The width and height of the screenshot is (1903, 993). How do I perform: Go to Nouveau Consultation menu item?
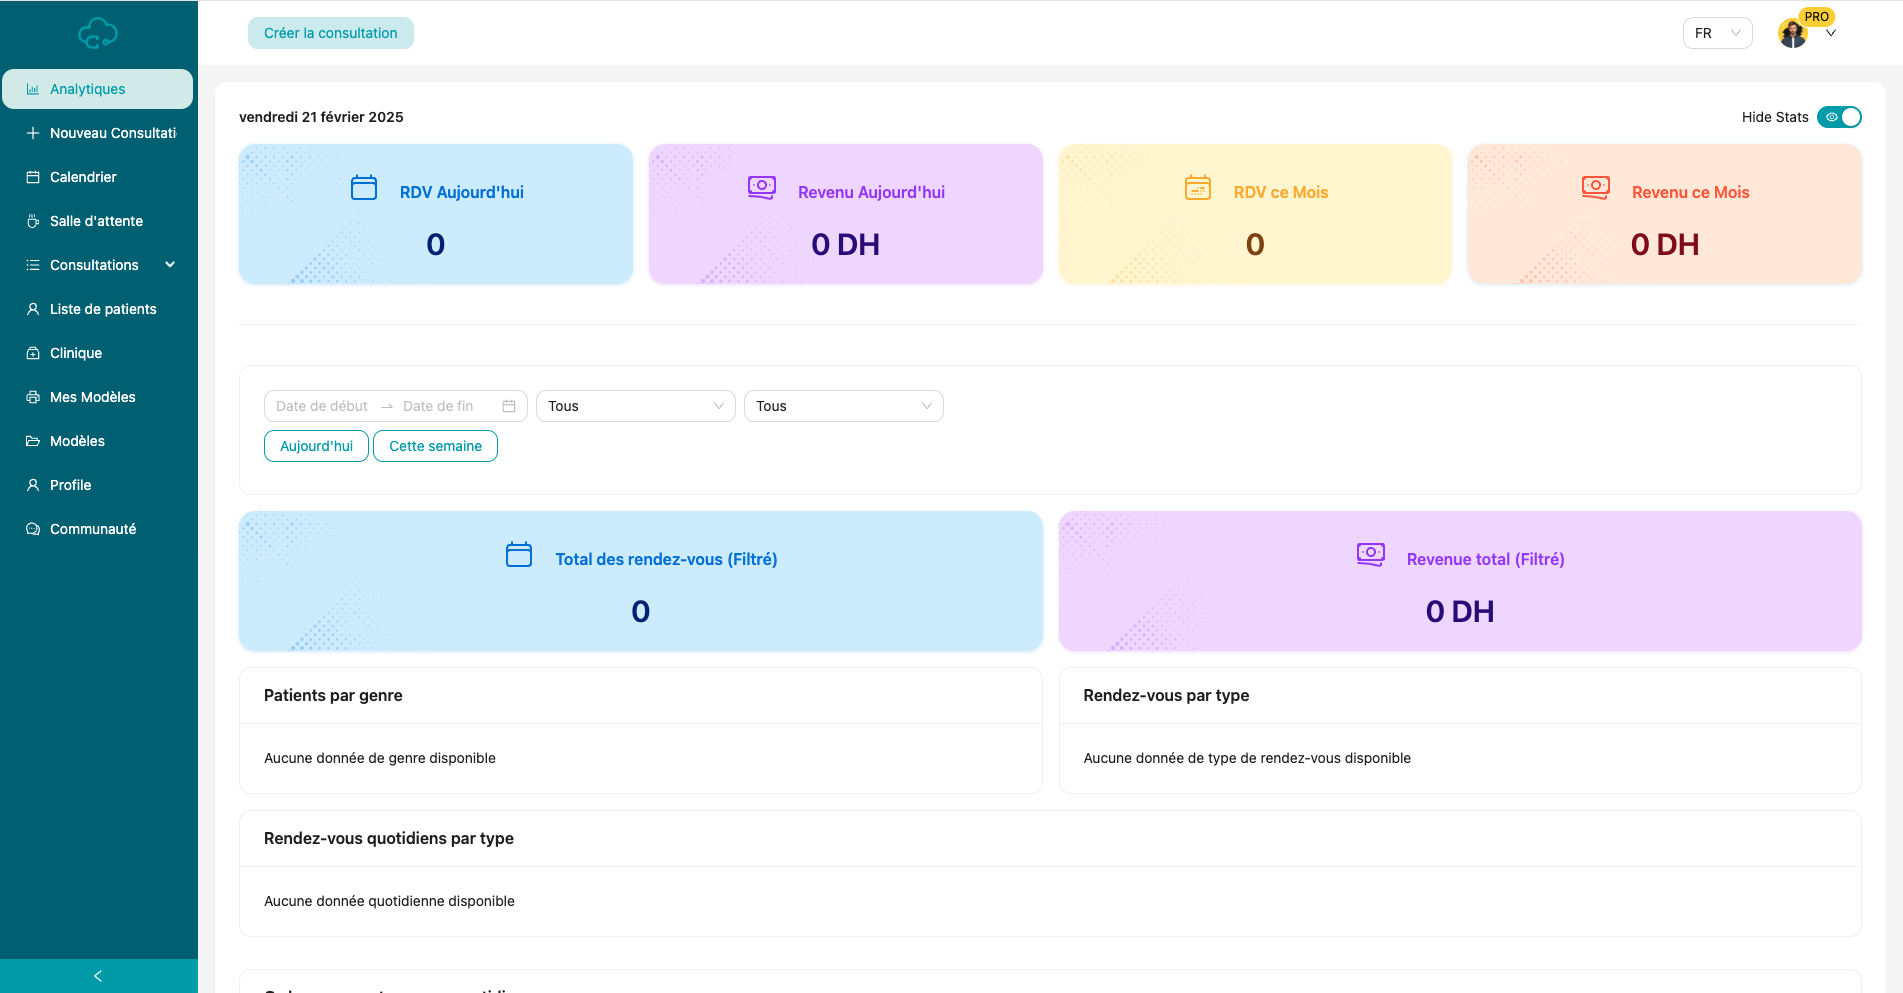pos(112,133)
